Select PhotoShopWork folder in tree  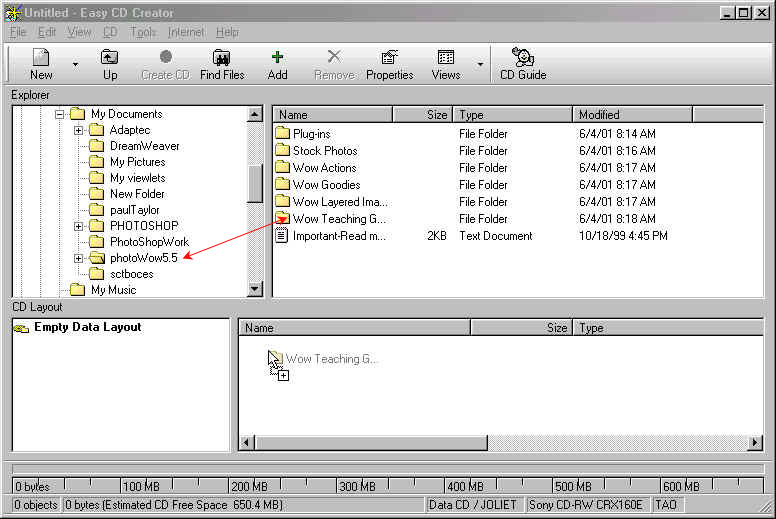[139, 242]
